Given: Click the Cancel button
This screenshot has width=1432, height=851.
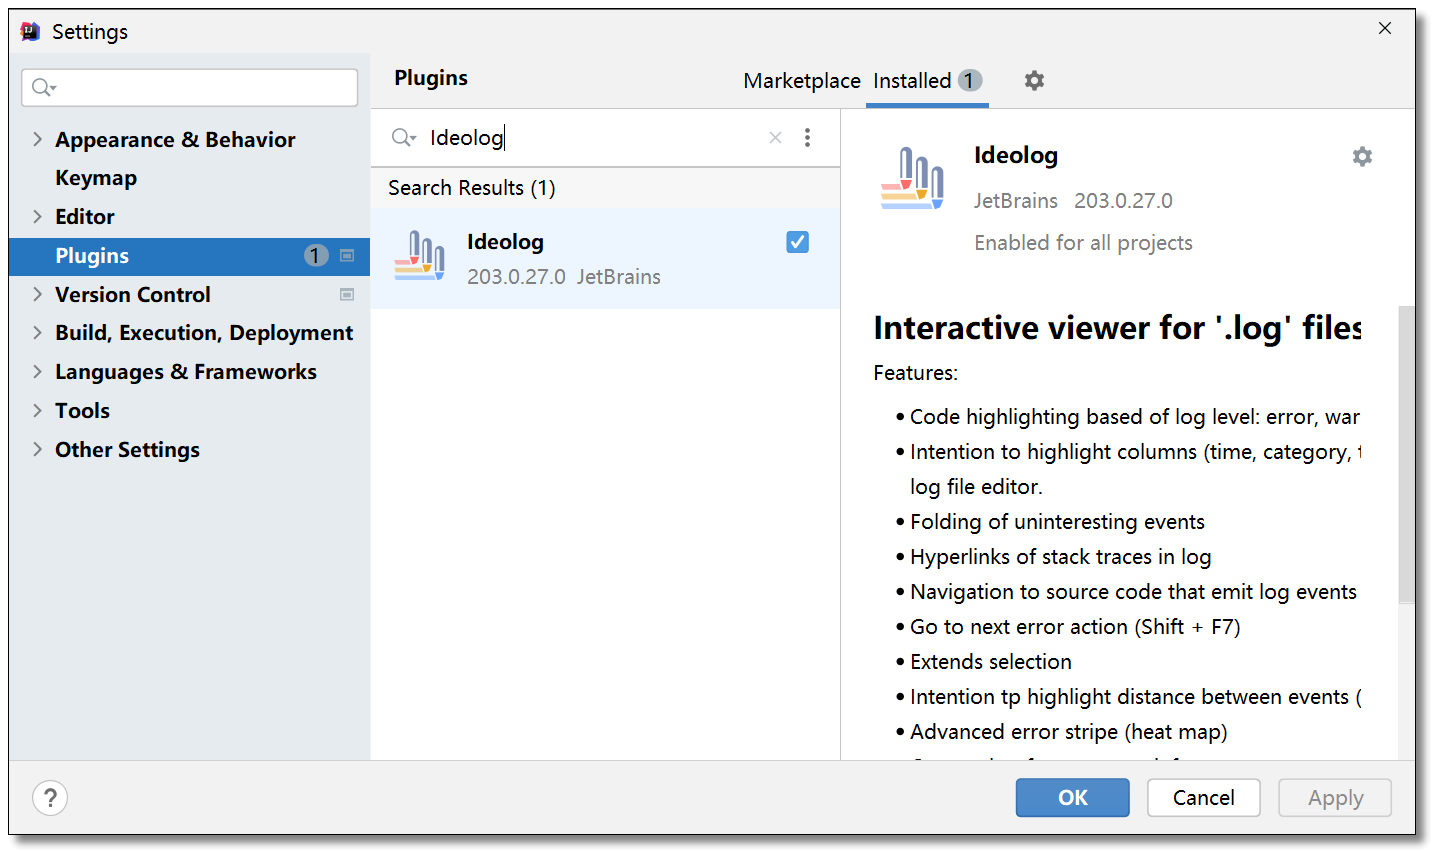Looking at the screenshot, I should coord(1203,798).
